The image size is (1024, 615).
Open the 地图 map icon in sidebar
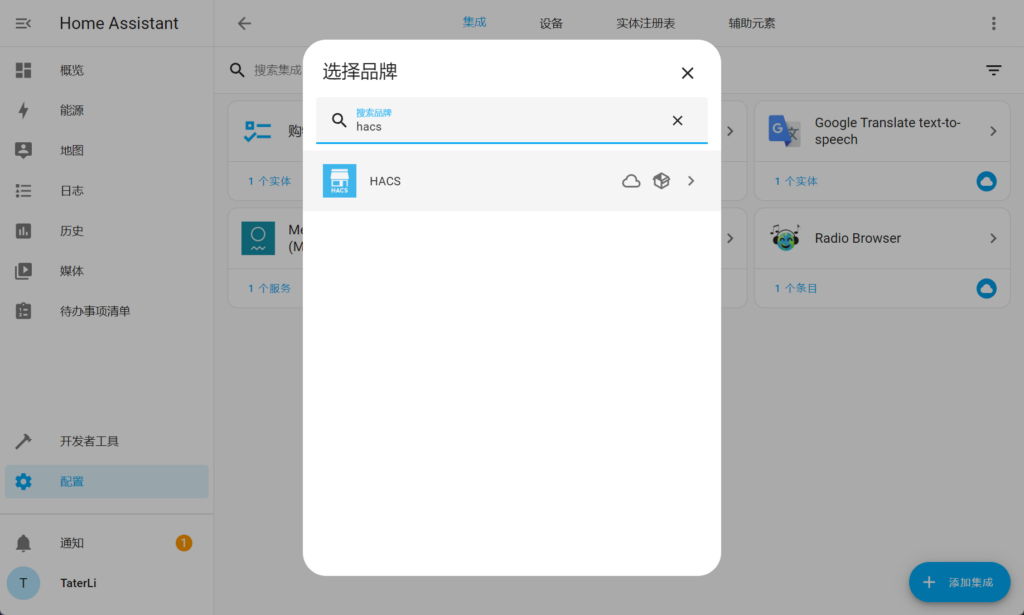(x=24, y=150)
